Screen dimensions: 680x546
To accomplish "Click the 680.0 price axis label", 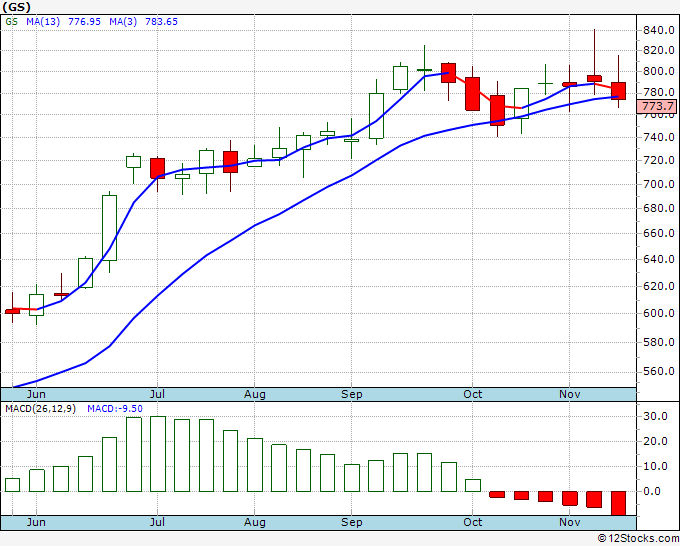I will (659, 209).
